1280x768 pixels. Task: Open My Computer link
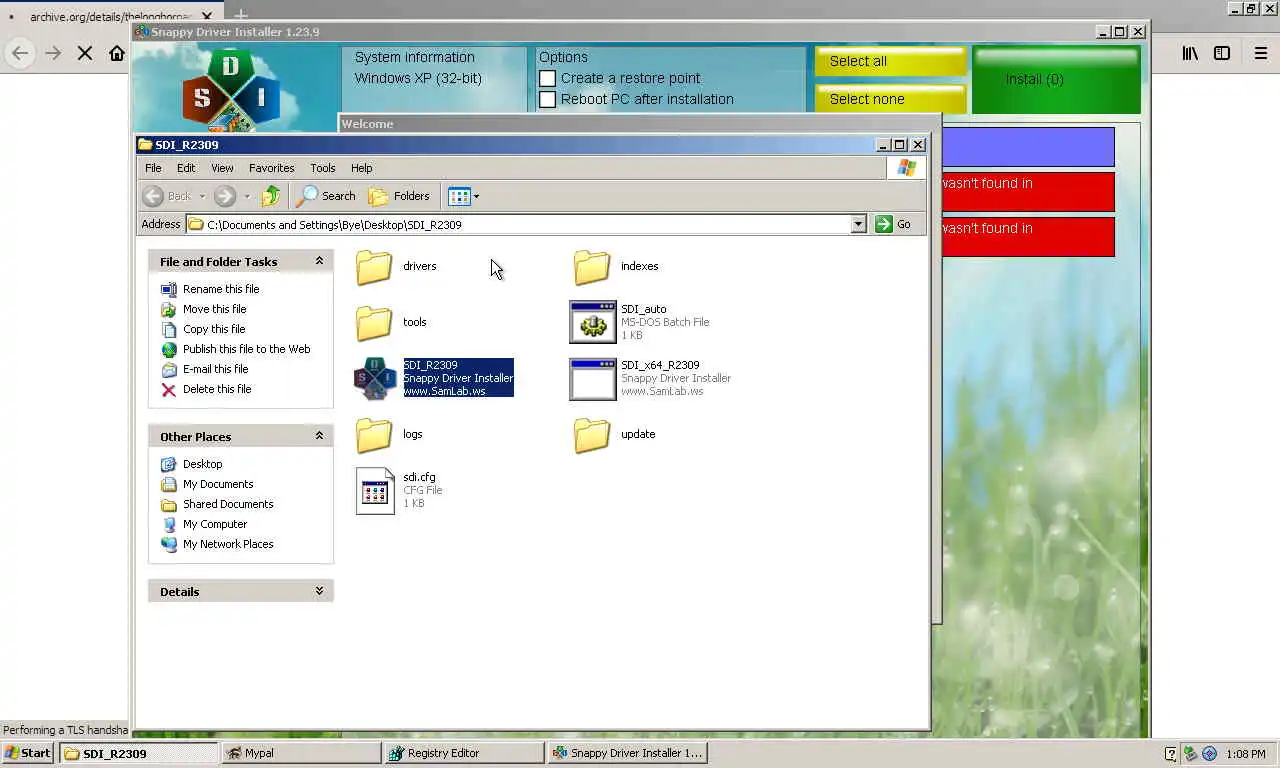coord(215,524)
